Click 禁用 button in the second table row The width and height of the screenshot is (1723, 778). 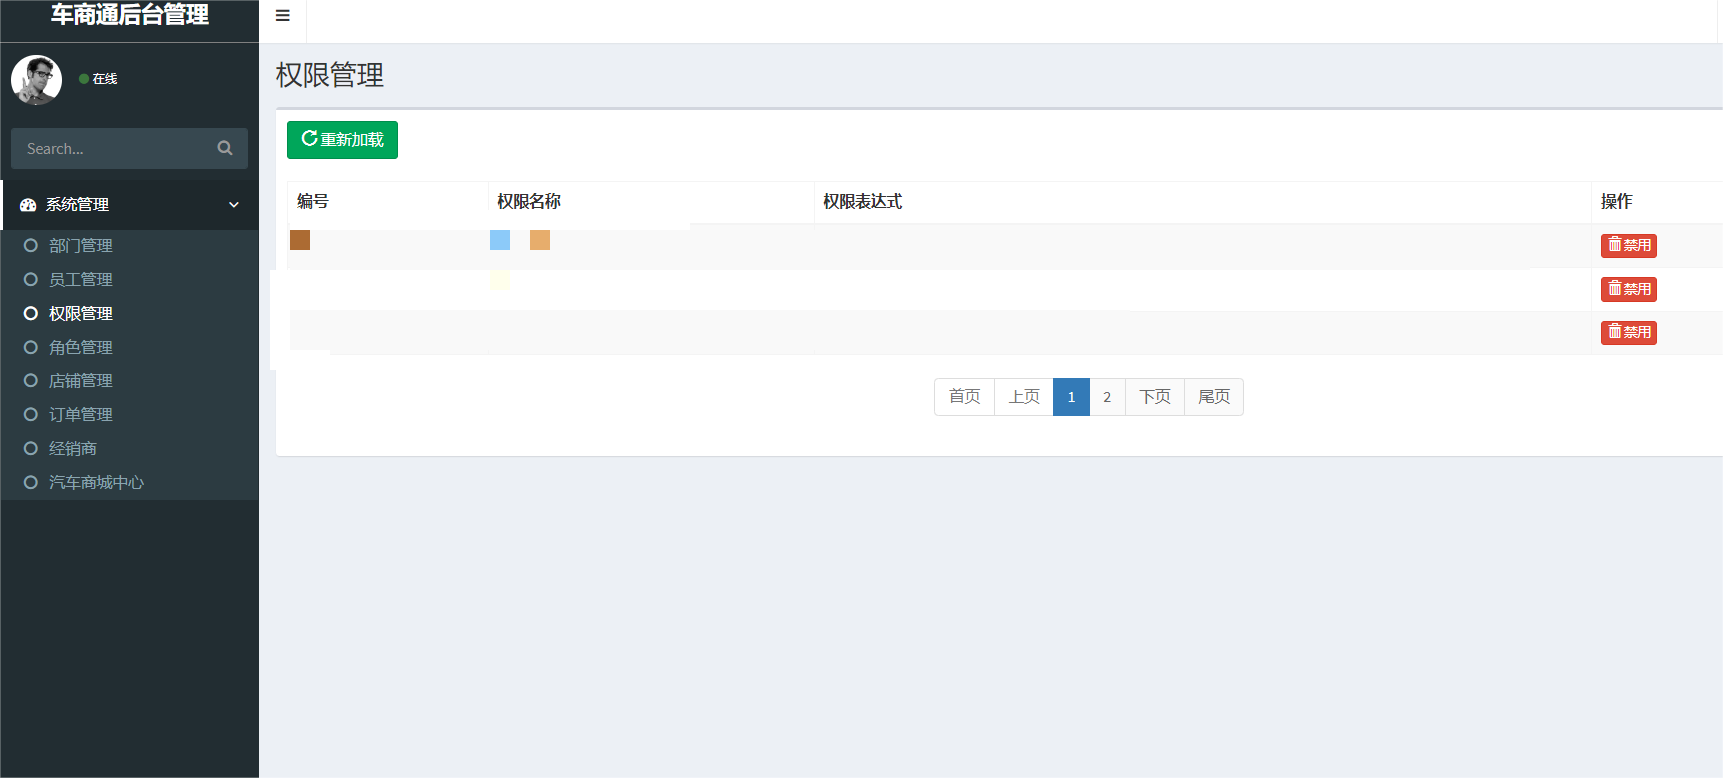click(1628, 289)
